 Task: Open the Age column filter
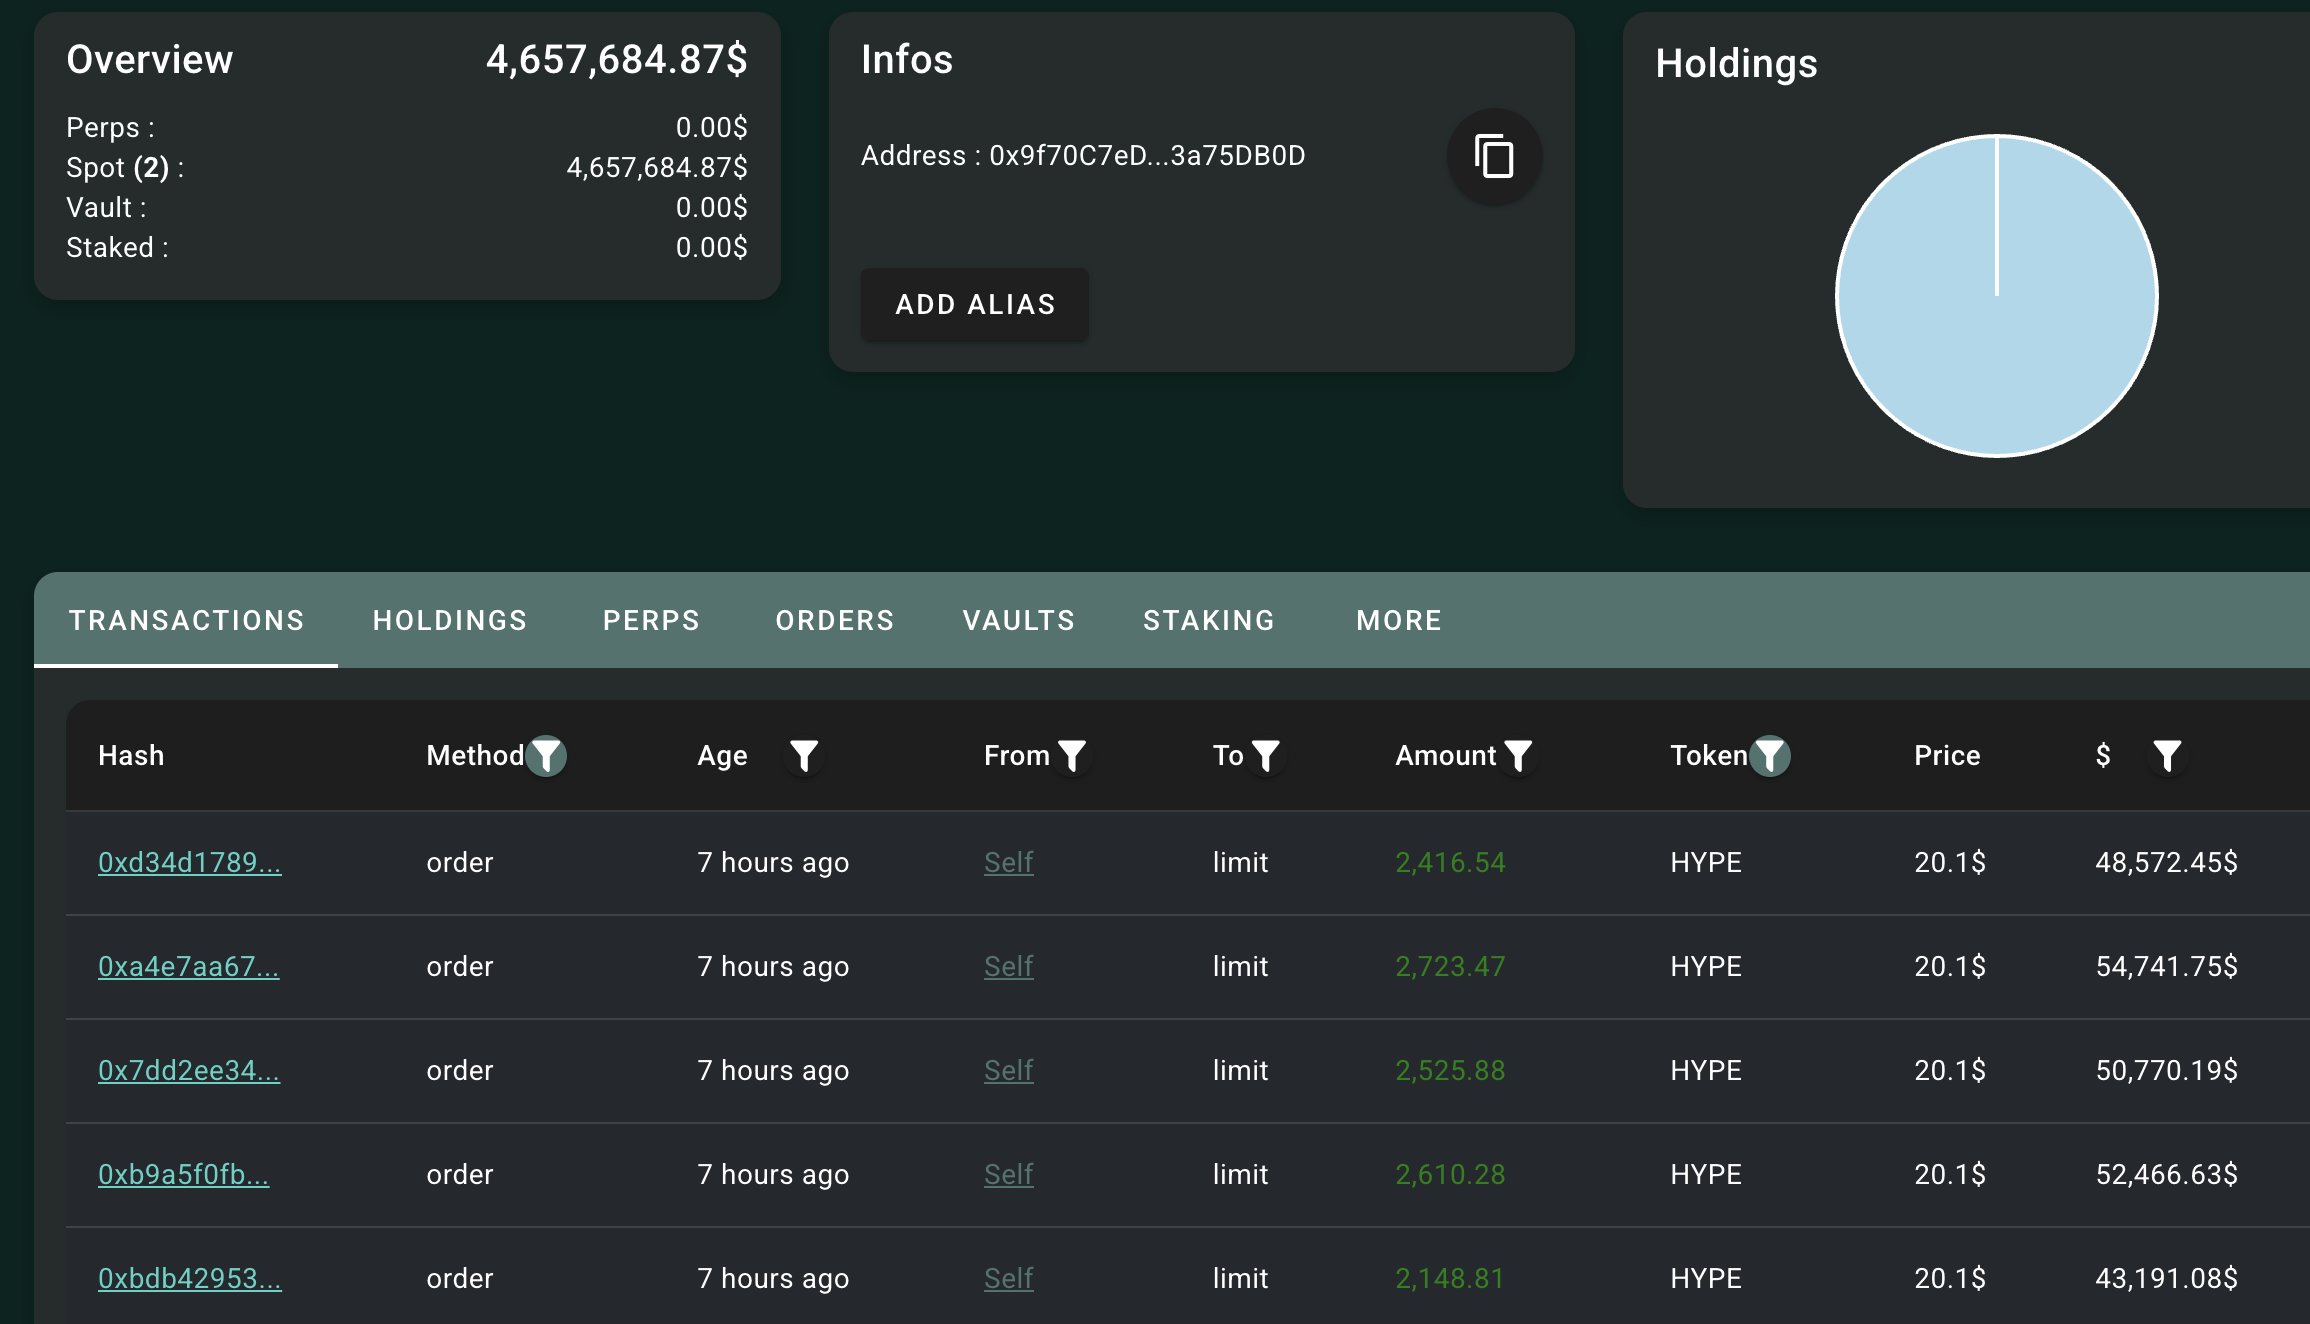click(x=804, y=756)
